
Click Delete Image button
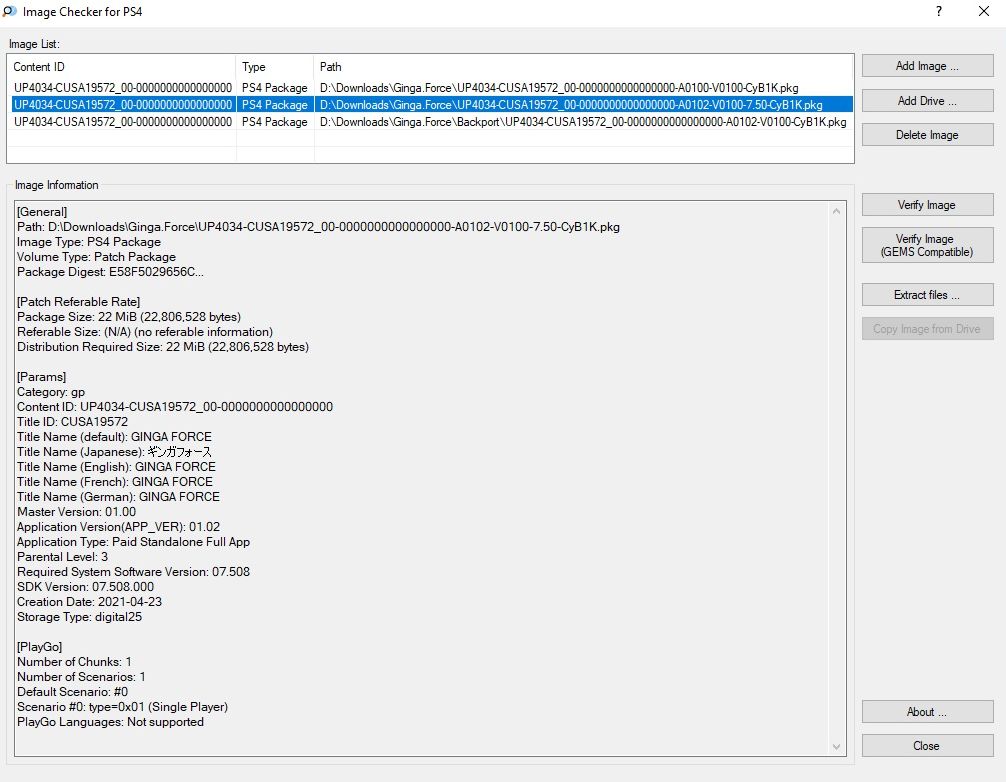tap(927, 135)
